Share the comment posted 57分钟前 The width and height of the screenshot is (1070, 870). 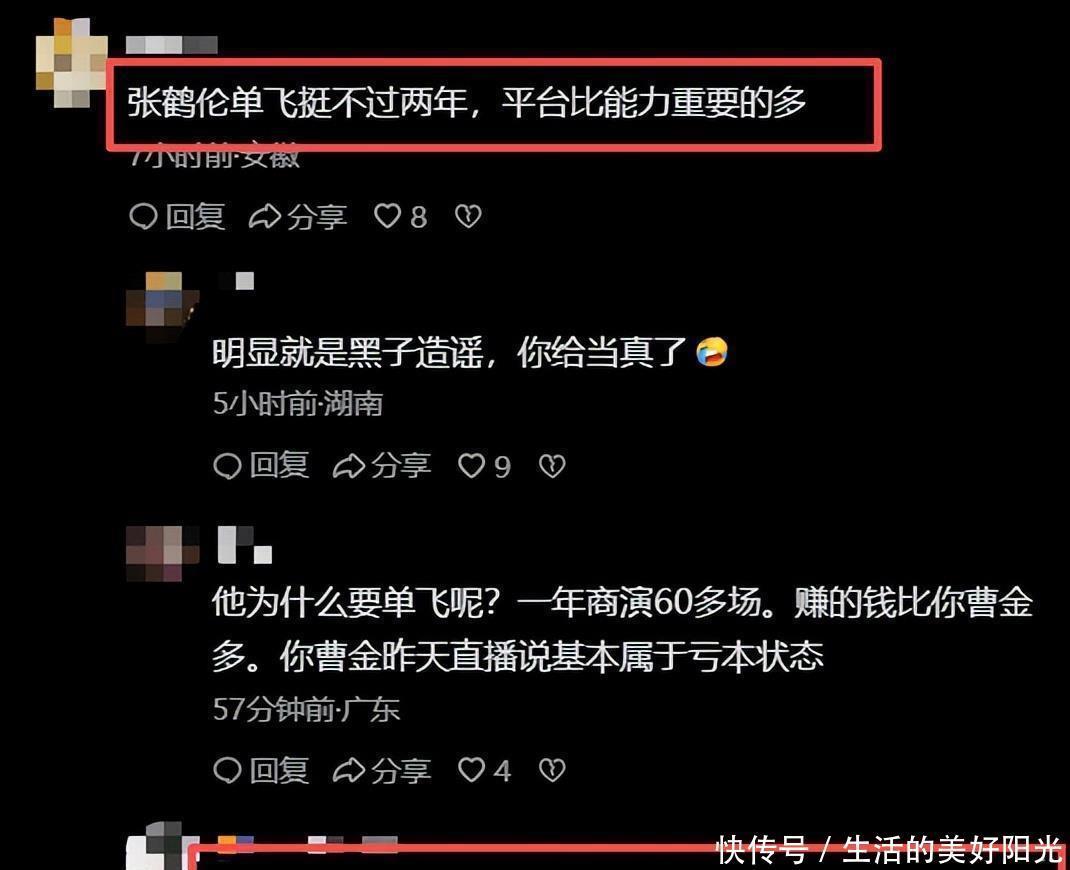point(381,770)
